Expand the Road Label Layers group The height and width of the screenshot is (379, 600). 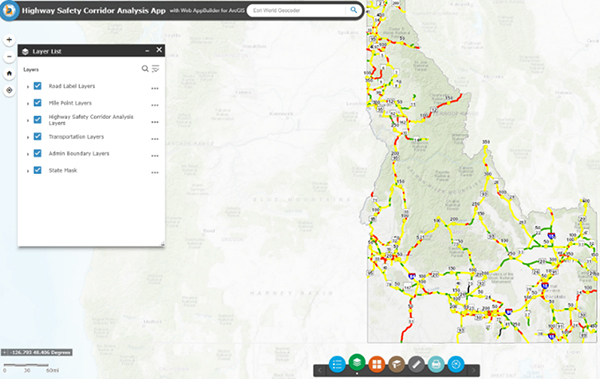pos(28,87)
